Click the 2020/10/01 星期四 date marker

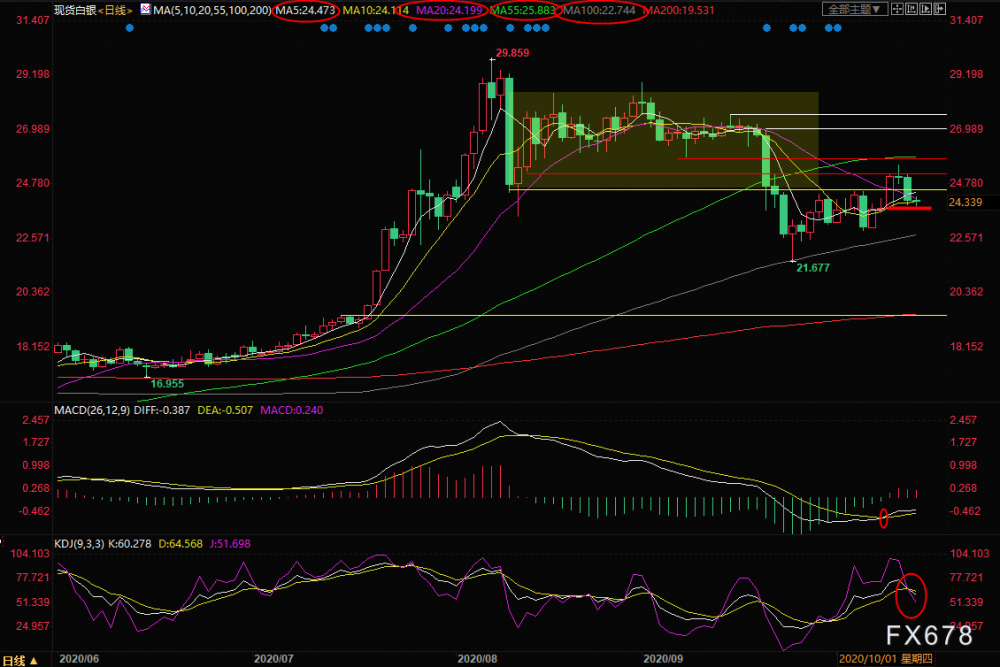point(886,659)
